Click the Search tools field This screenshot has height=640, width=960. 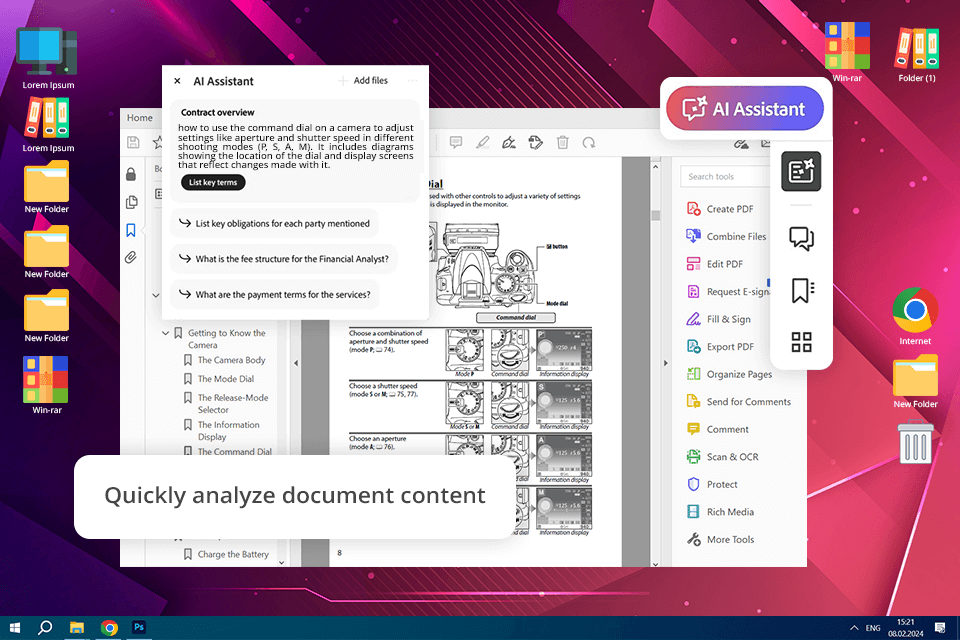click(725, 176)
